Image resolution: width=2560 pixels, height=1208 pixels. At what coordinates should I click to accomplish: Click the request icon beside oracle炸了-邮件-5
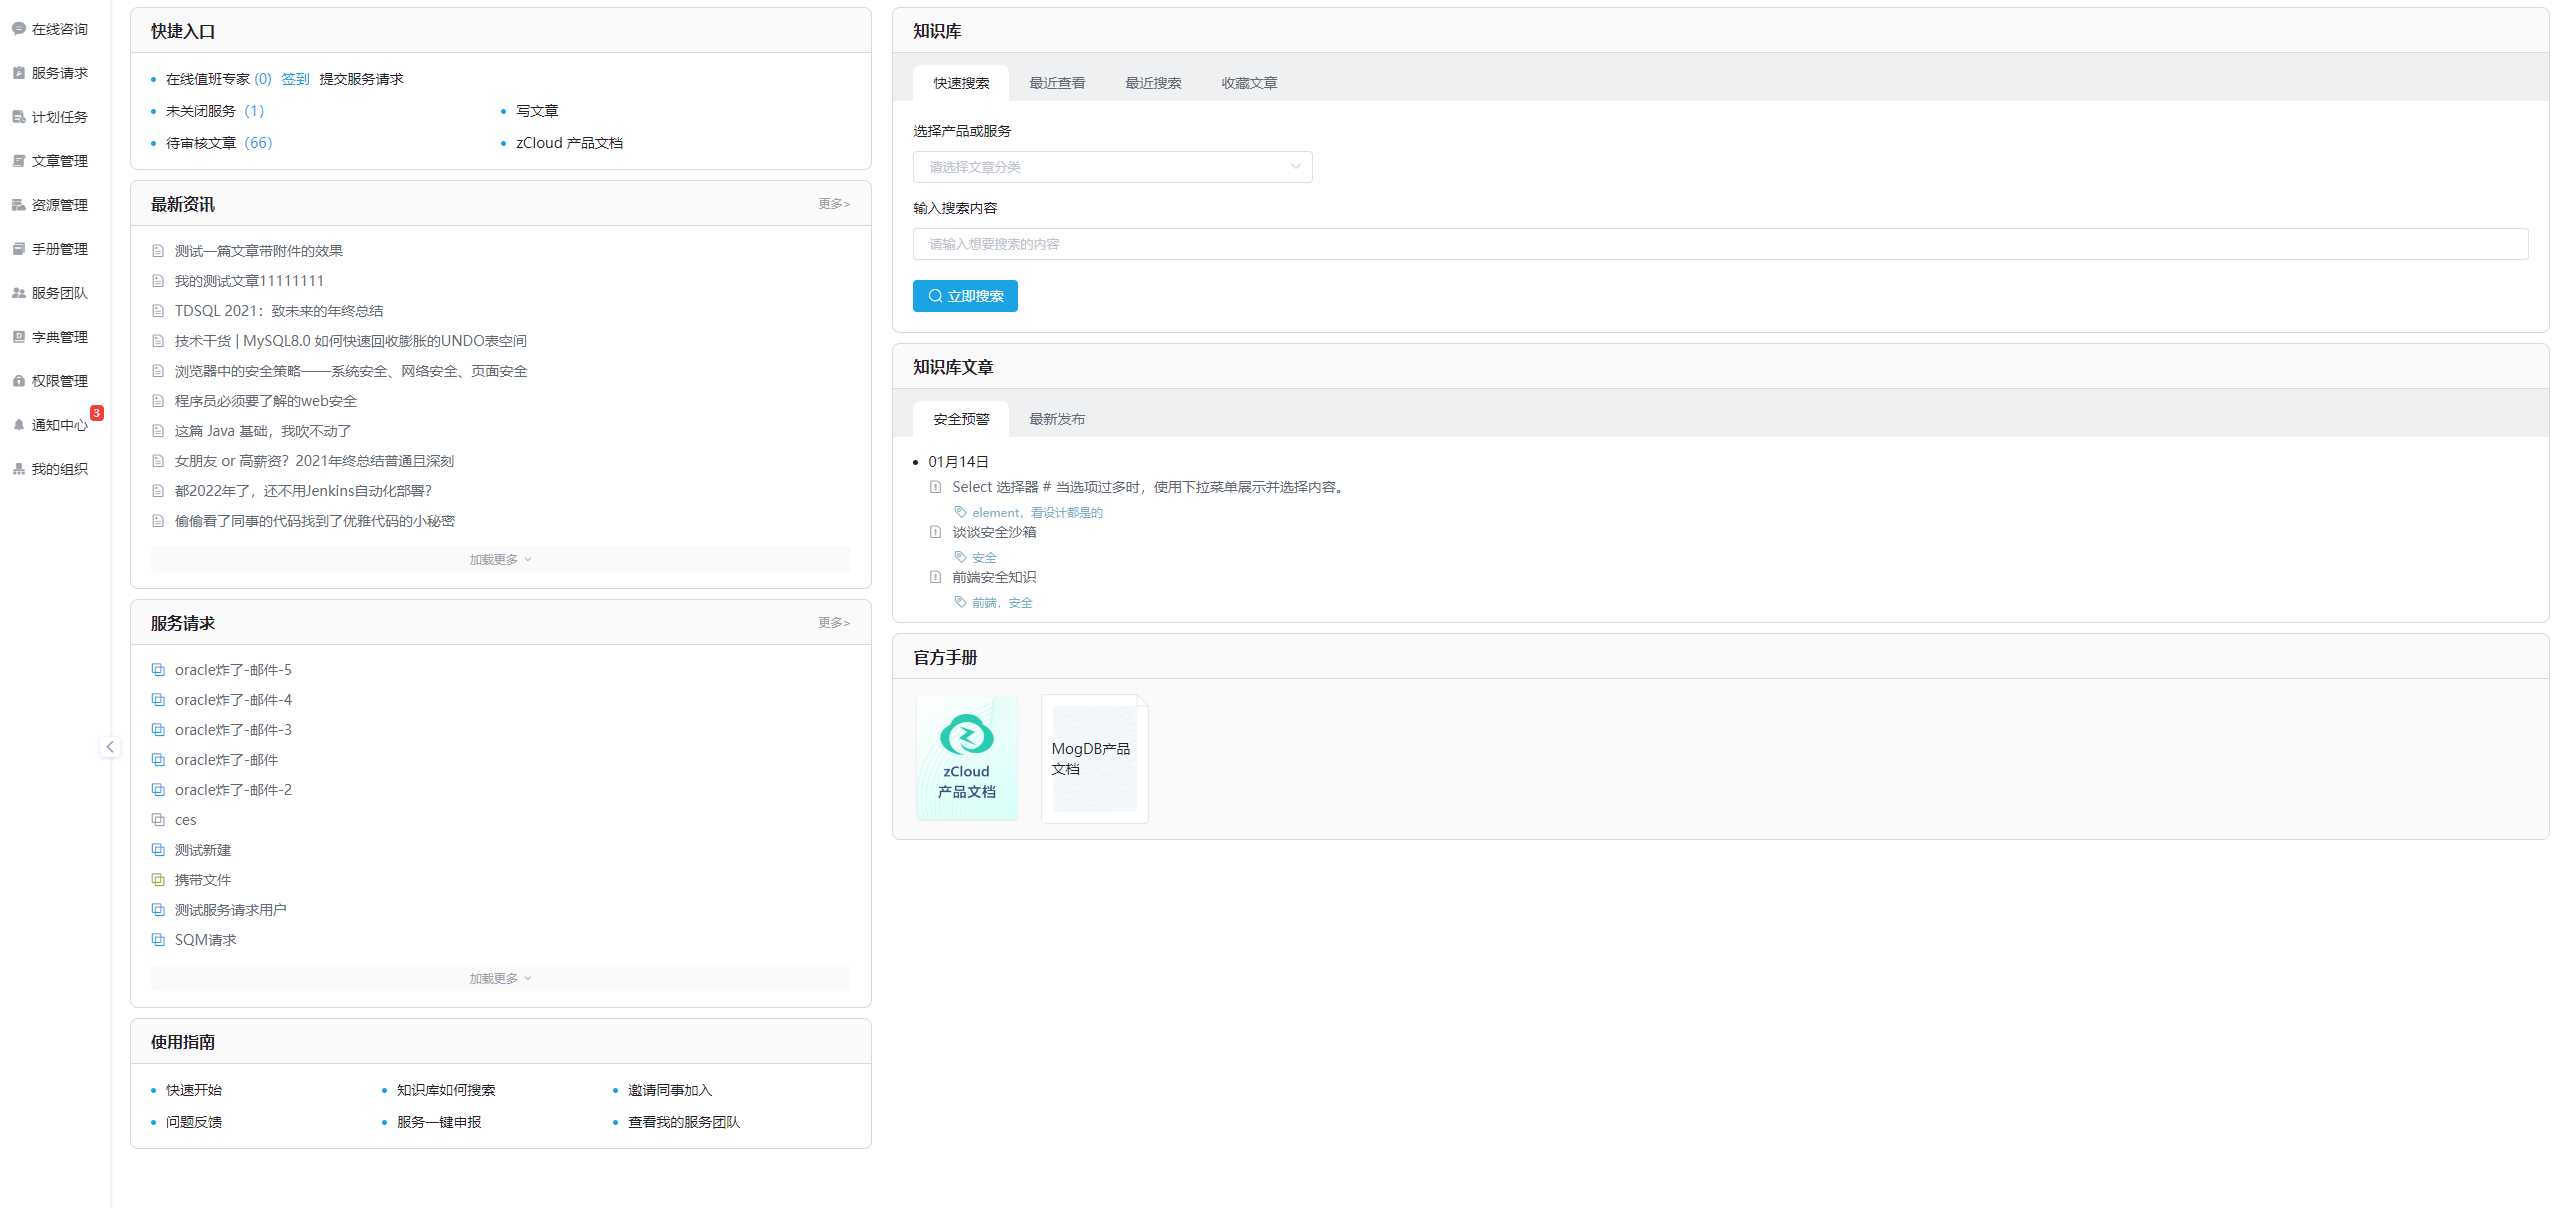(158, 670)
